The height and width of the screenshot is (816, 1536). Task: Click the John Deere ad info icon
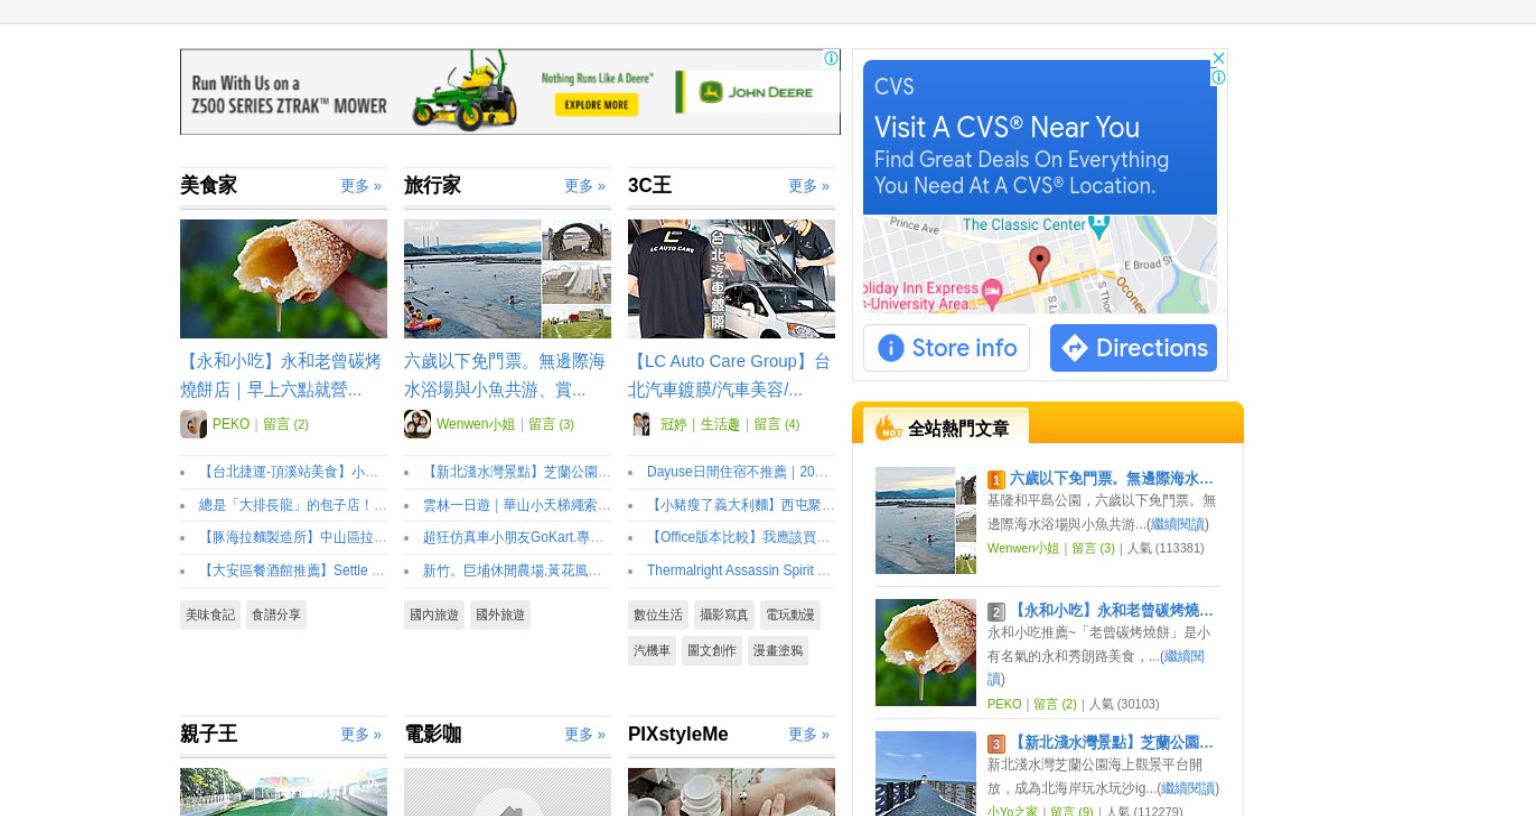click(x=831, y=58)
